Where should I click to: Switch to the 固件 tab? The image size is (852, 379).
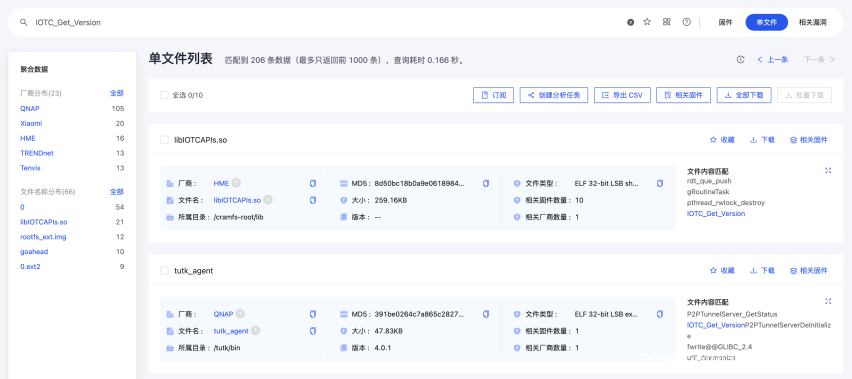coord(725,22)
